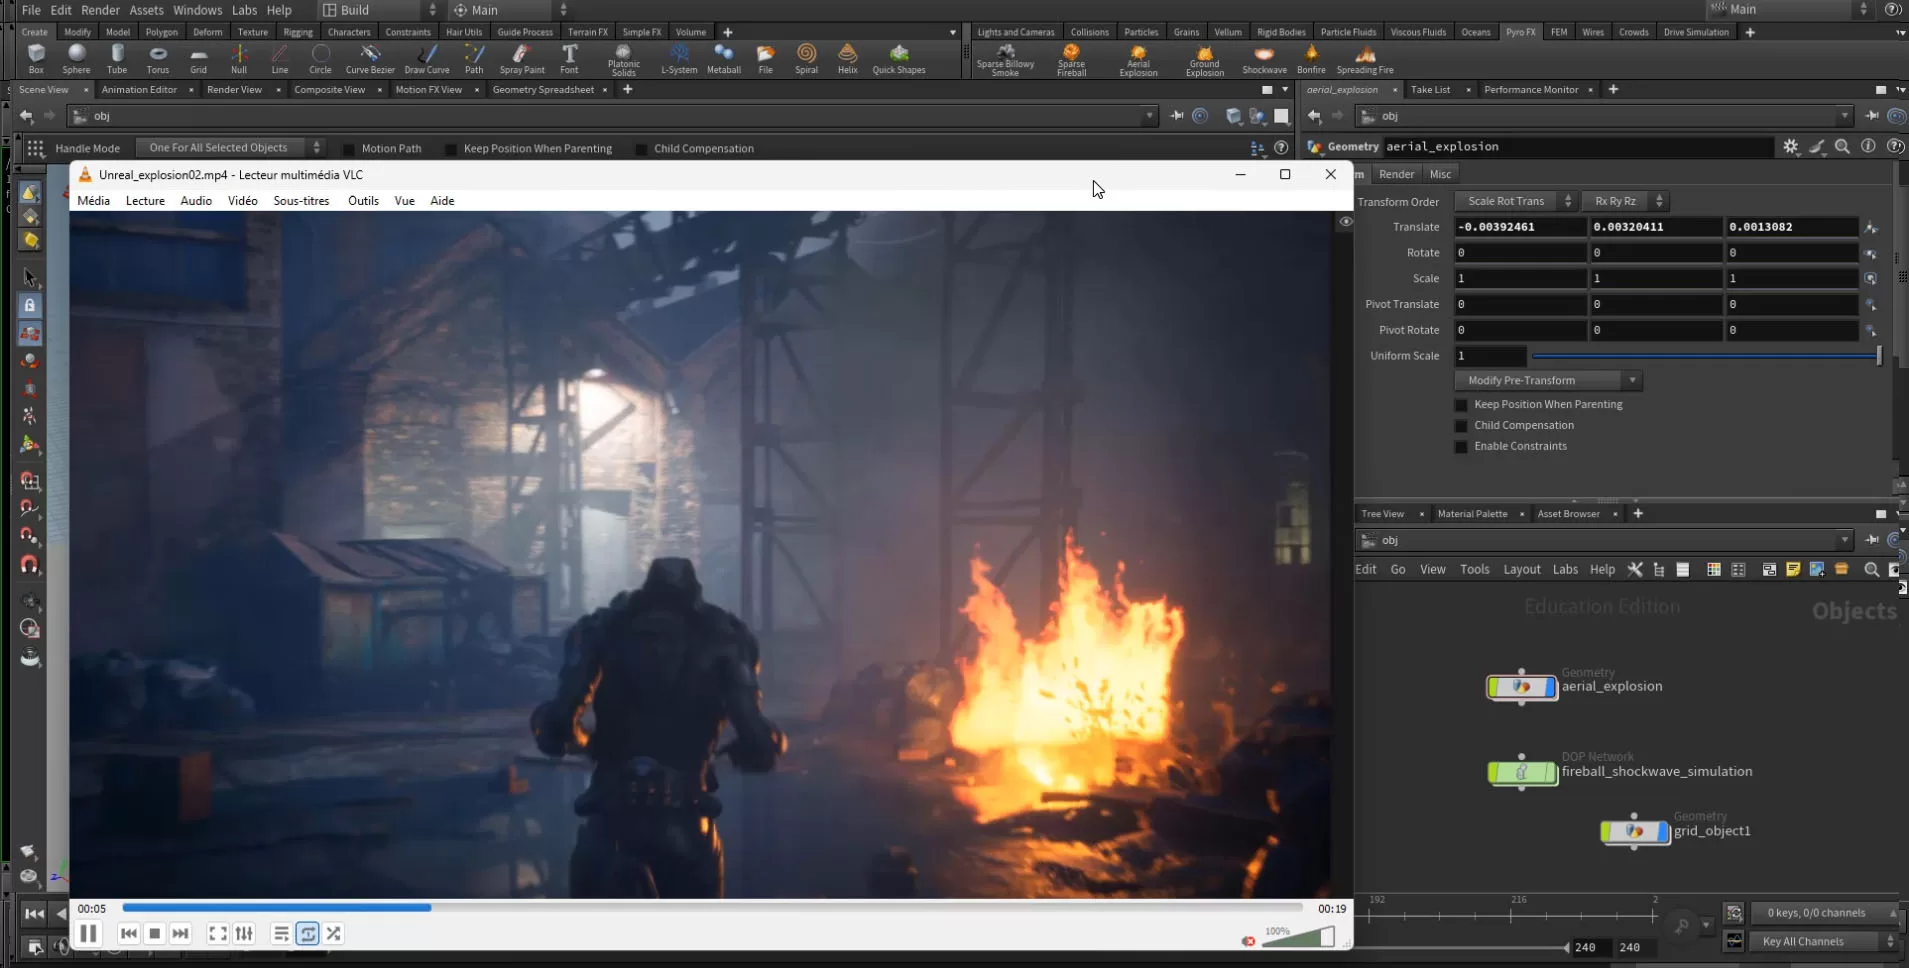Toggle display flag on aerial_explosion node
1909x968 pixels.
point(1551,687)
